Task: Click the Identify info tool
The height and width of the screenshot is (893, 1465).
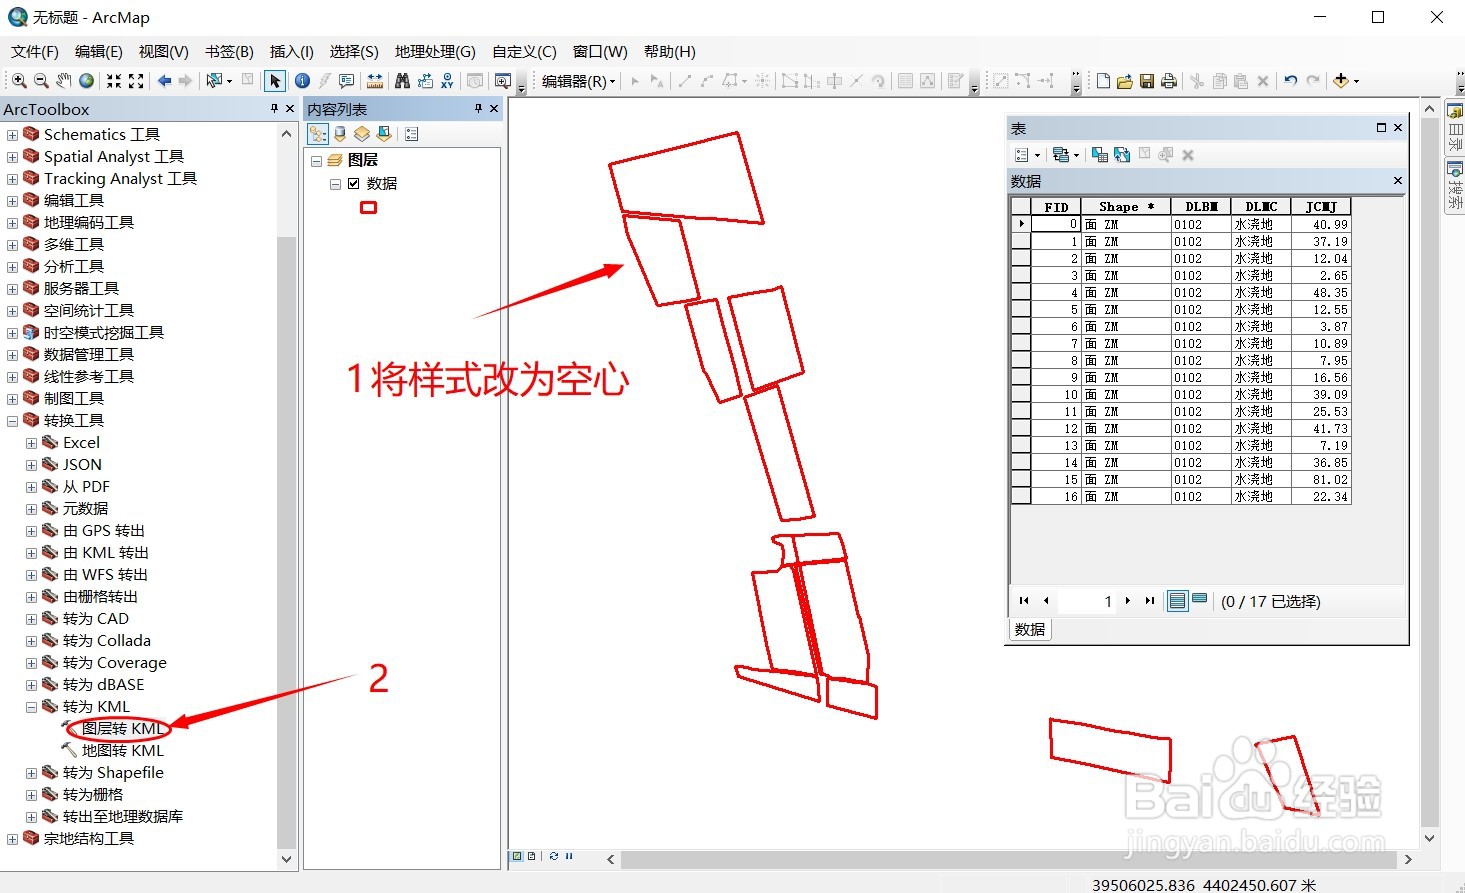Action: coord(302,80)
